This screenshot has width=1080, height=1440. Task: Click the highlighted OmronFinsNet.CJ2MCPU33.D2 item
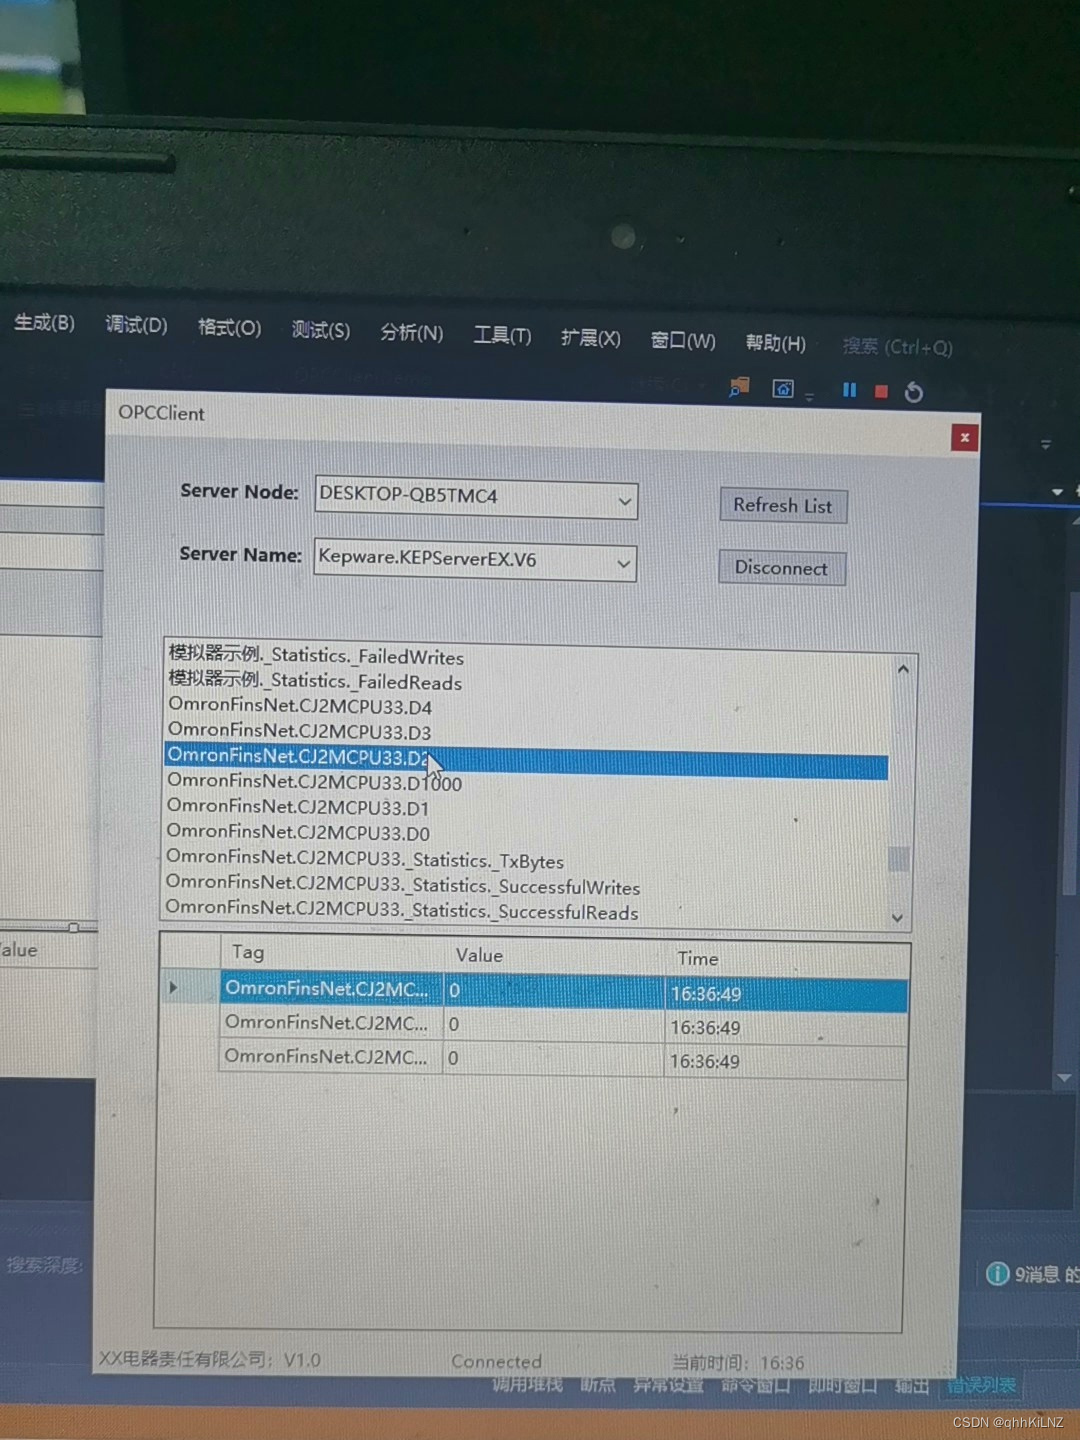pos(525,759)
